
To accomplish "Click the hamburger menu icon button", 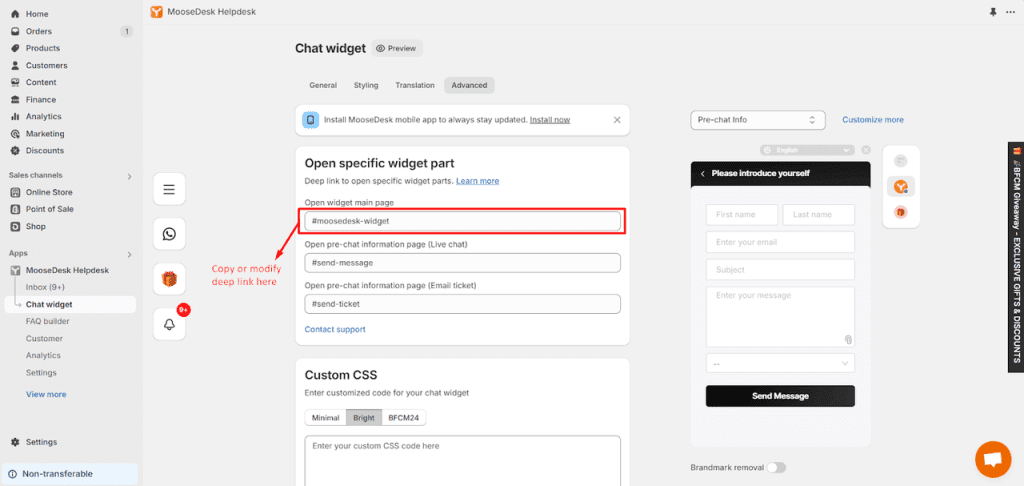I will click(169, 189).
